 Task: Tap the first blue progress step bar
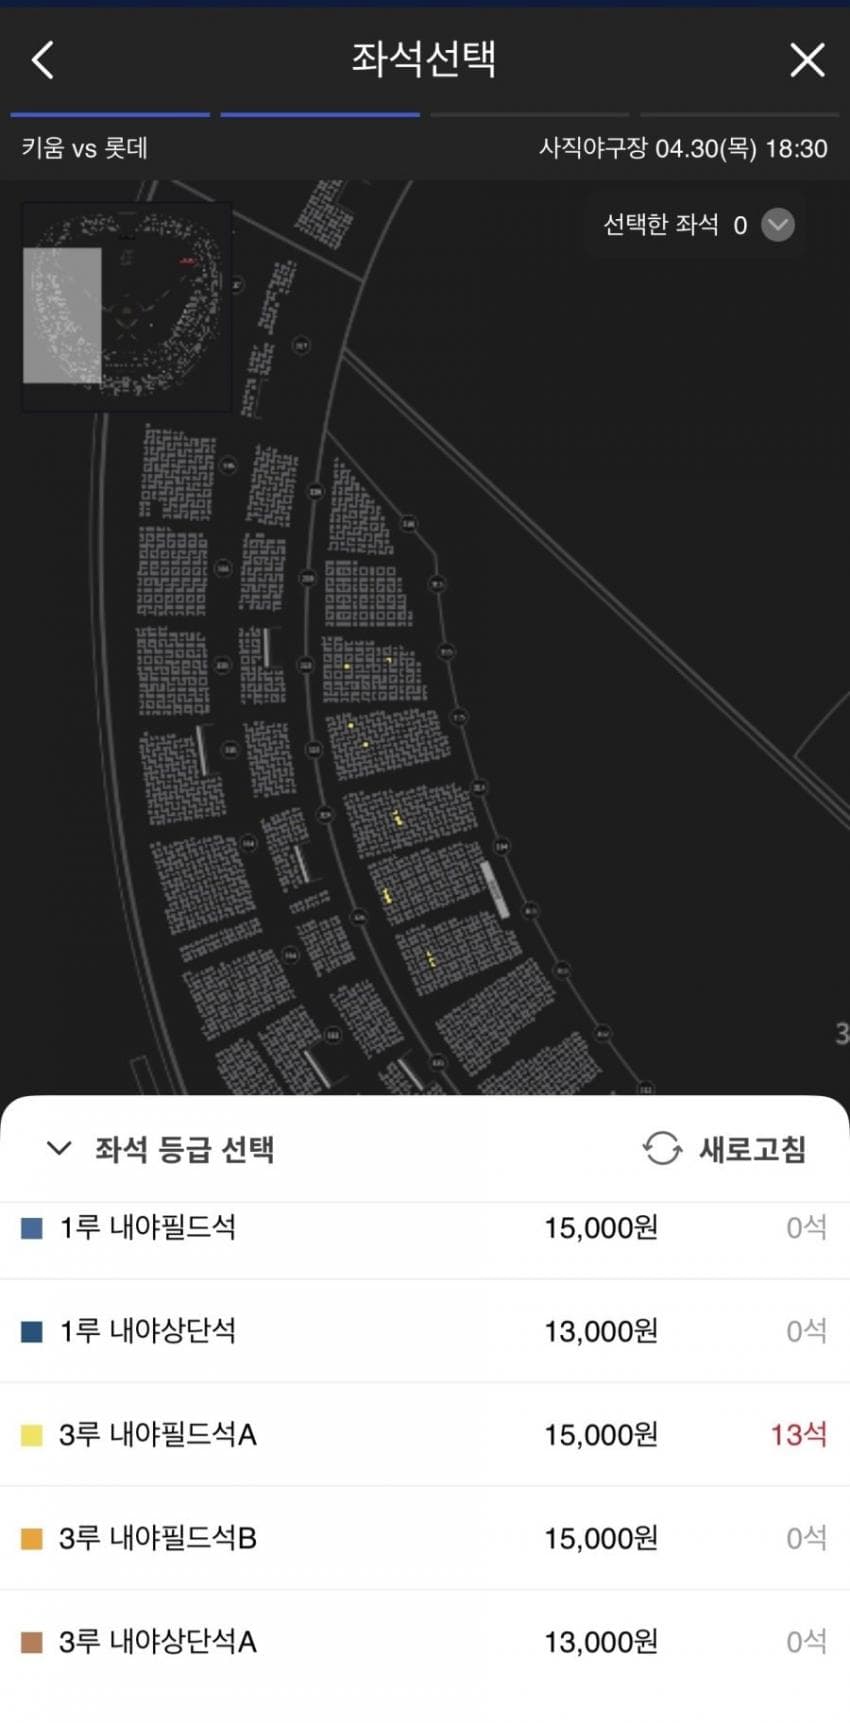(x=110, y=115)
